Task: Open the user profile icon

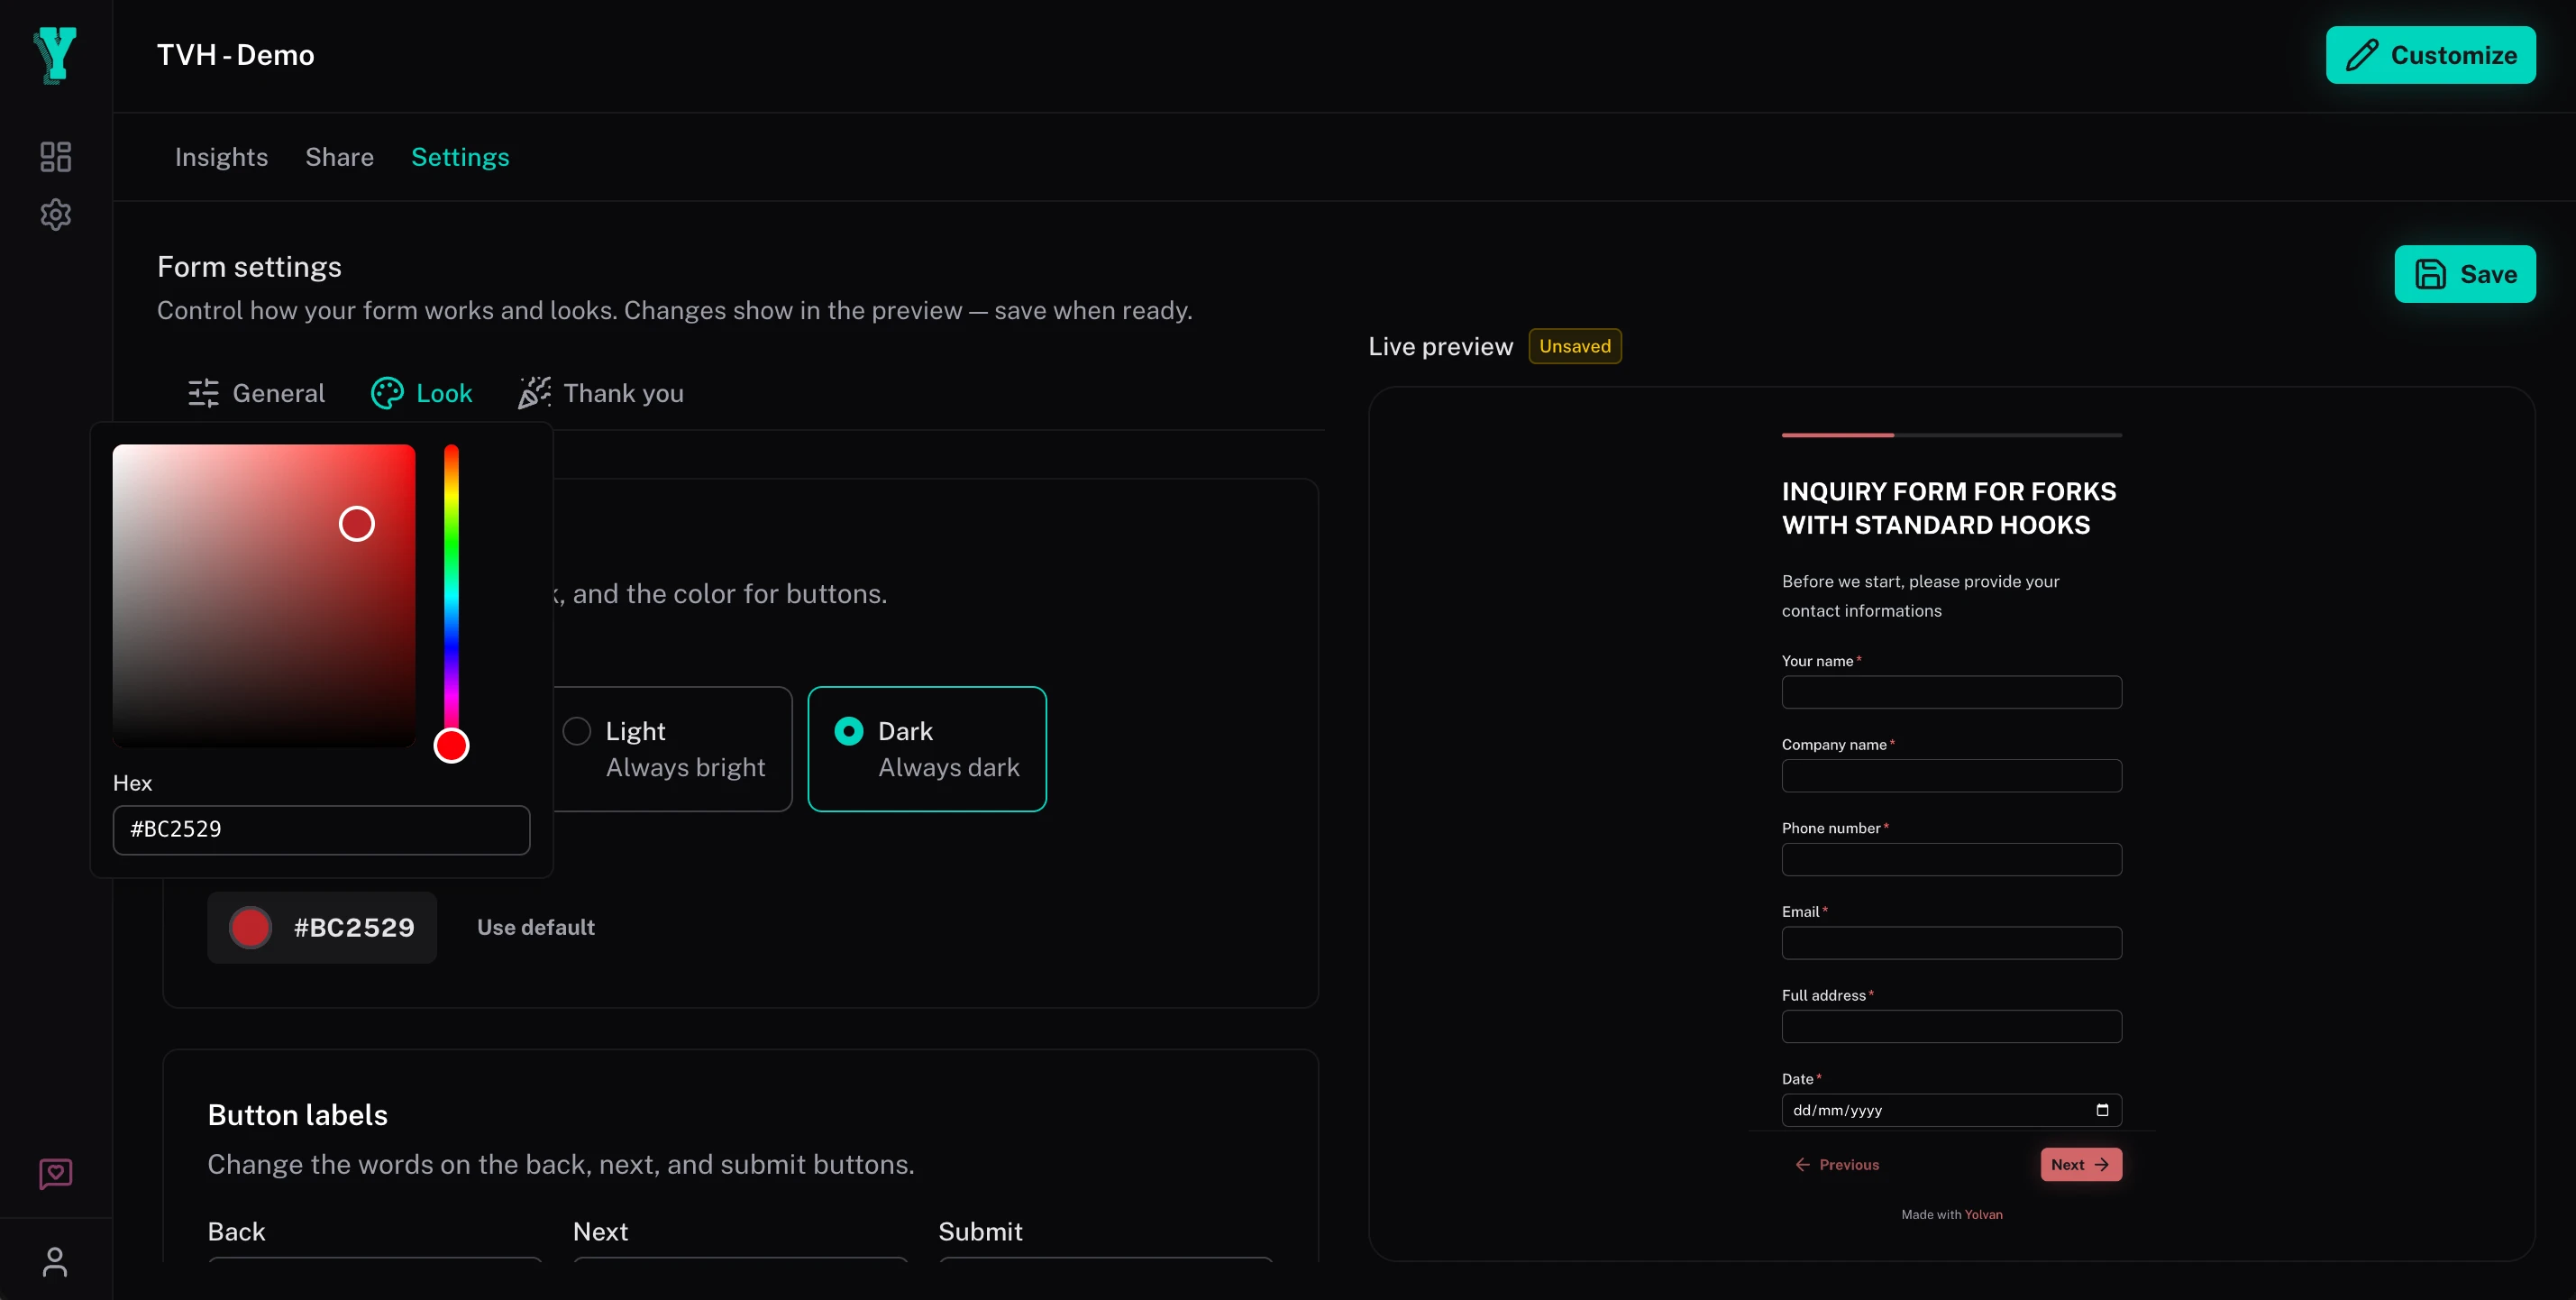Action: coord(55,1261)
